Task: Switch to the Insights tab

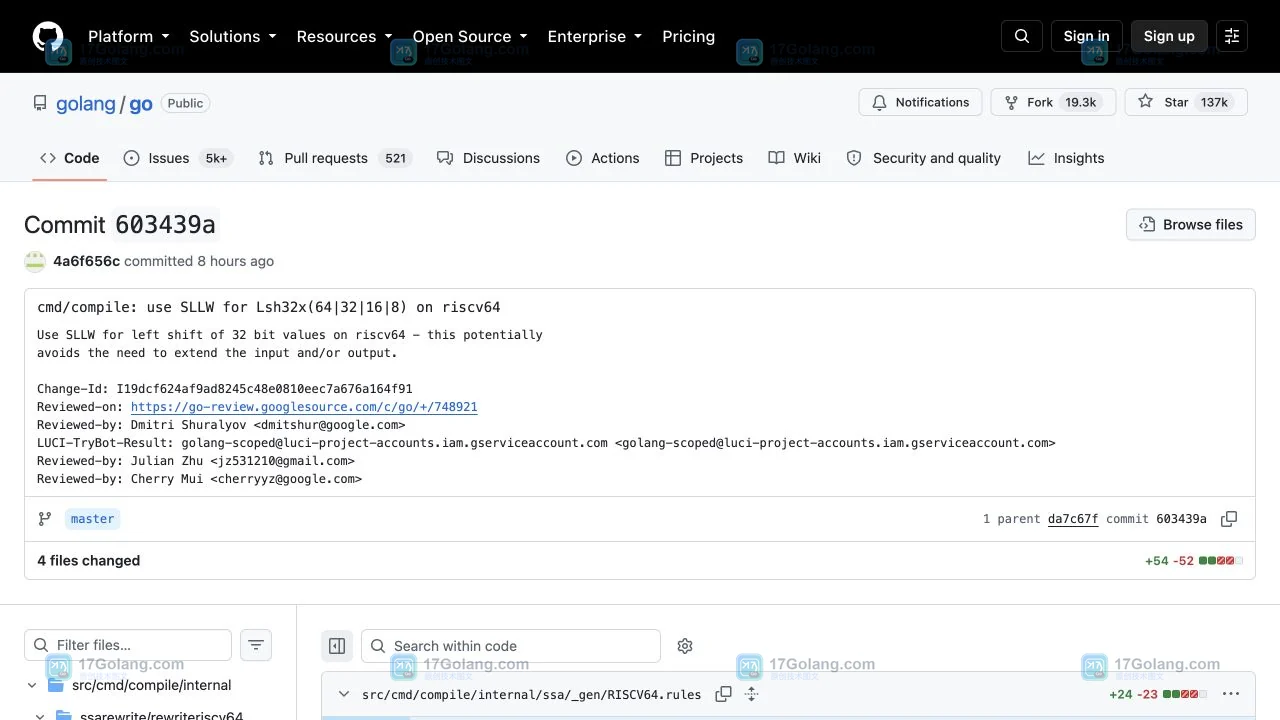Action: 1066,158
